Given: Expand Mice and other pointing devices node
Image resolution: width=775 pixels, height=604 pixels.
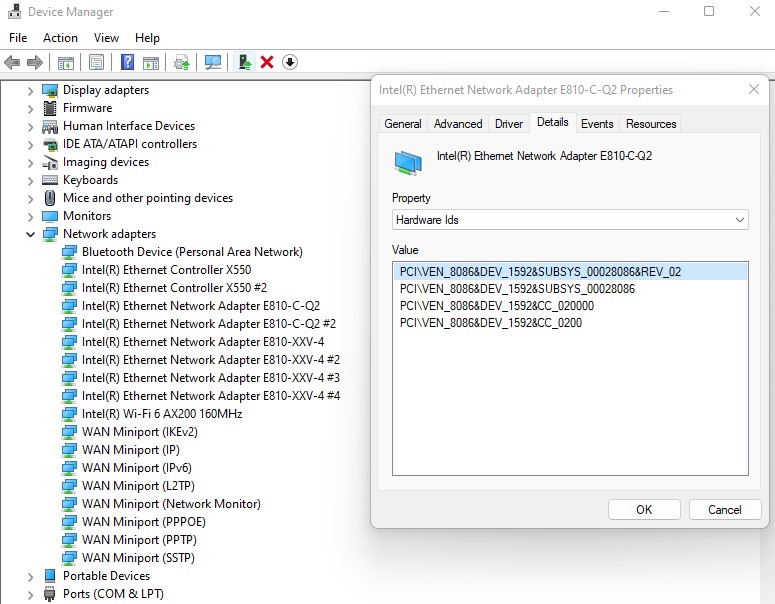Looking at the screenshot, I should [31, 199].
